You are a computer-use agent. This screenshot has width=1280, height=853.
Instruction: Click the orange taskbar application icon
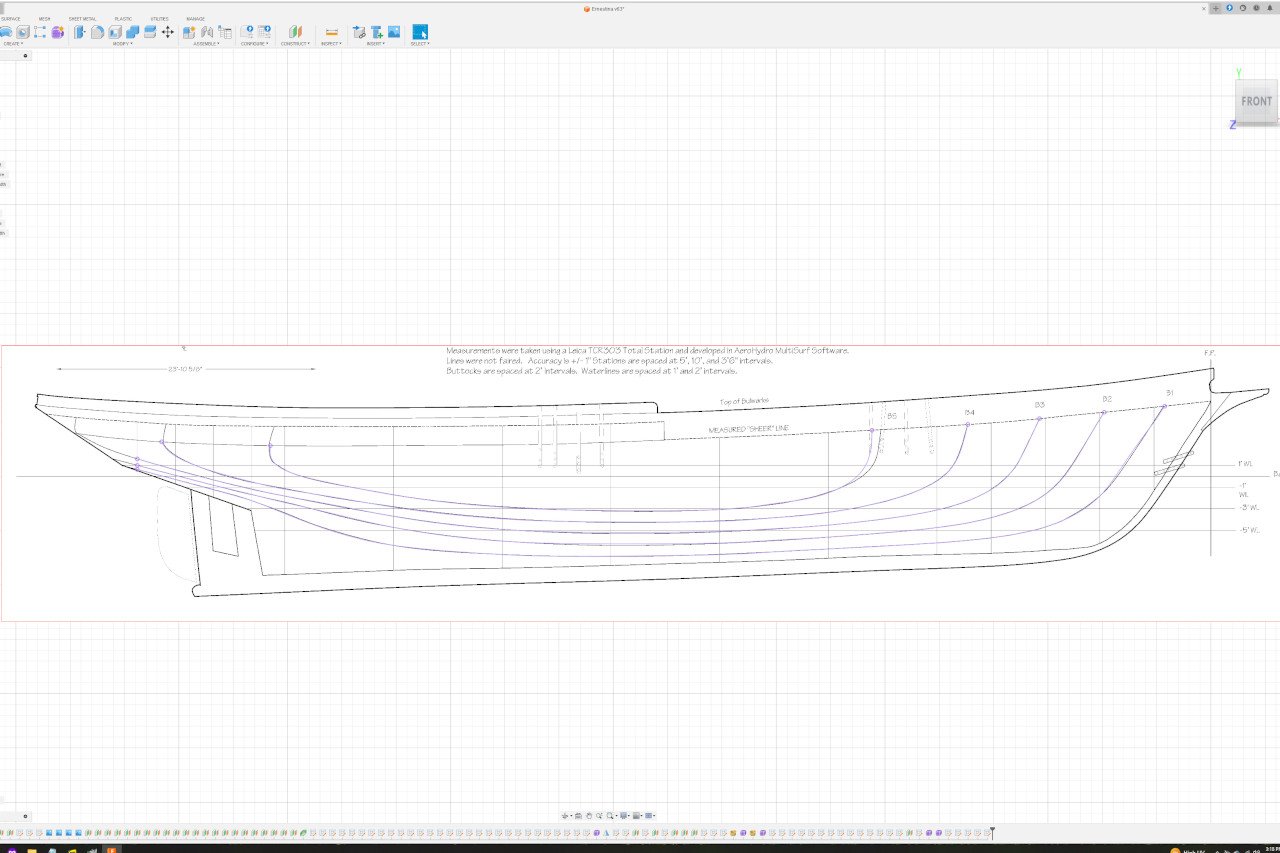[x=111, y=849]
